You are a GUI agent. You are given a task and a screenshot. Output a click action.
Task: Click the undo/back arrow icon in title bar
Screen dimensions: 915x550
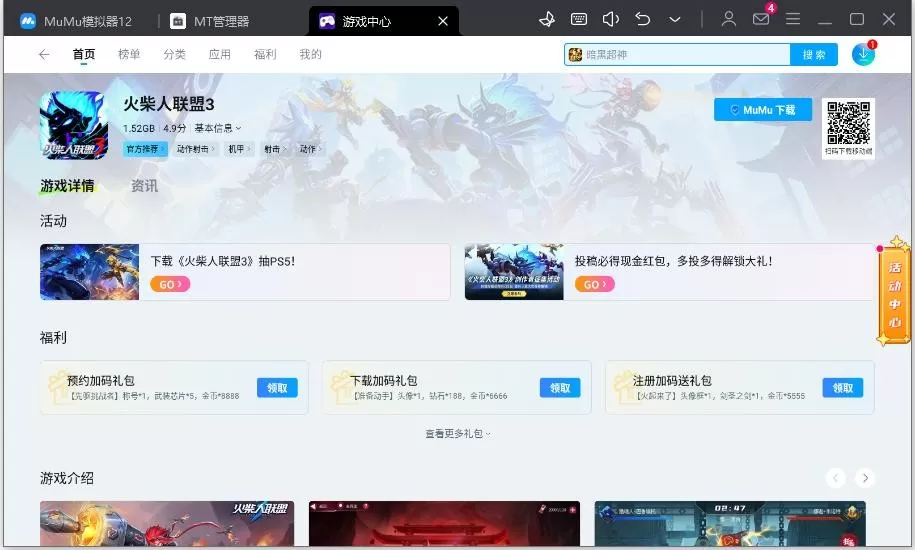coord(642,19)
